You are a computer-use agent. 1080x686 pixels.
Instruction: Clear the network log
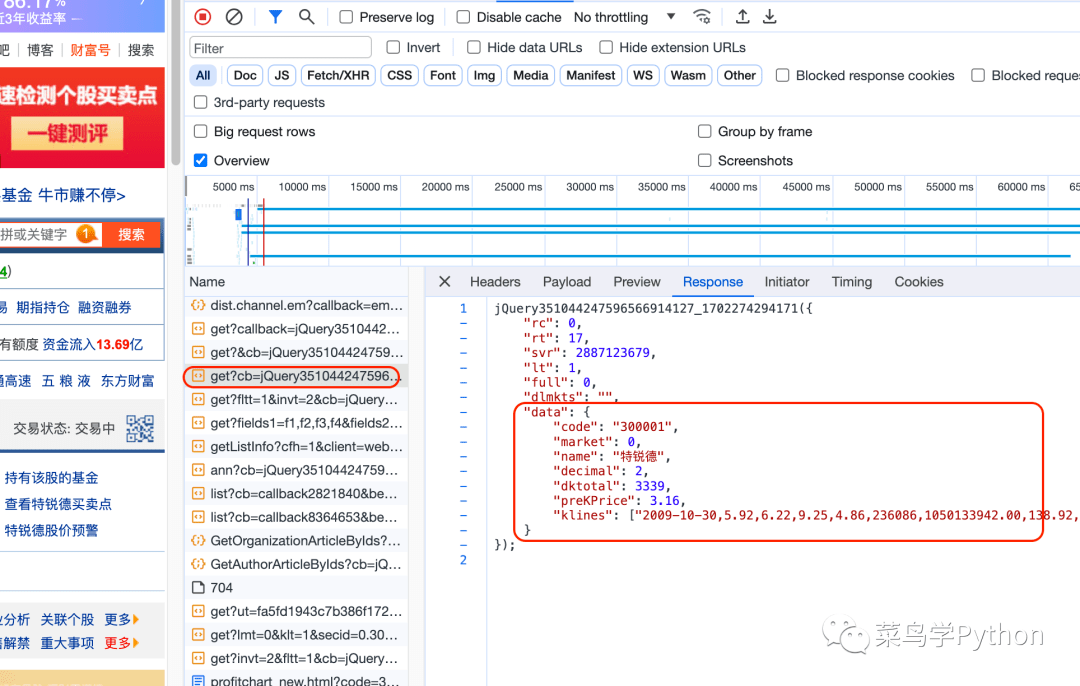point(234,17)
